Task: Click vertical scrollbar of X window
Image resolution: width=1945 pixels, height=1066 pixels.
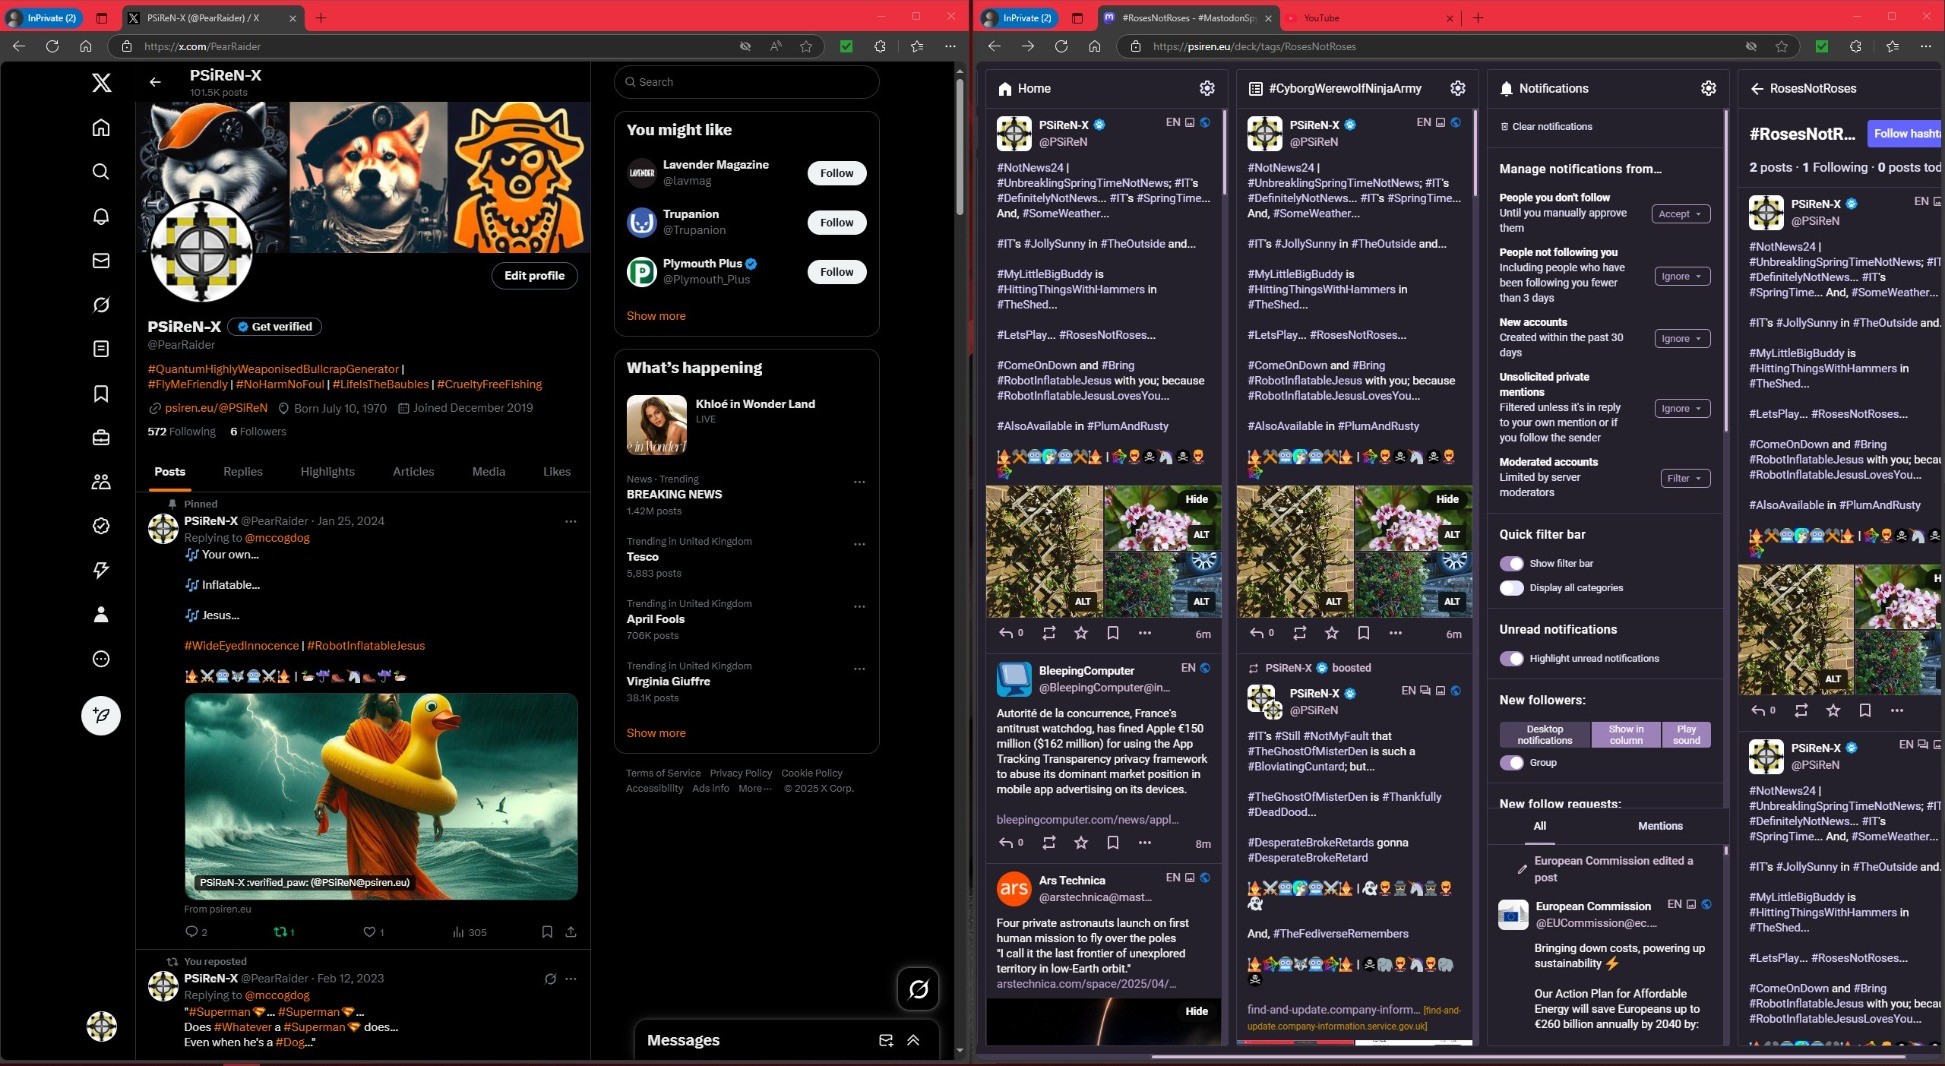Action: 960,145
